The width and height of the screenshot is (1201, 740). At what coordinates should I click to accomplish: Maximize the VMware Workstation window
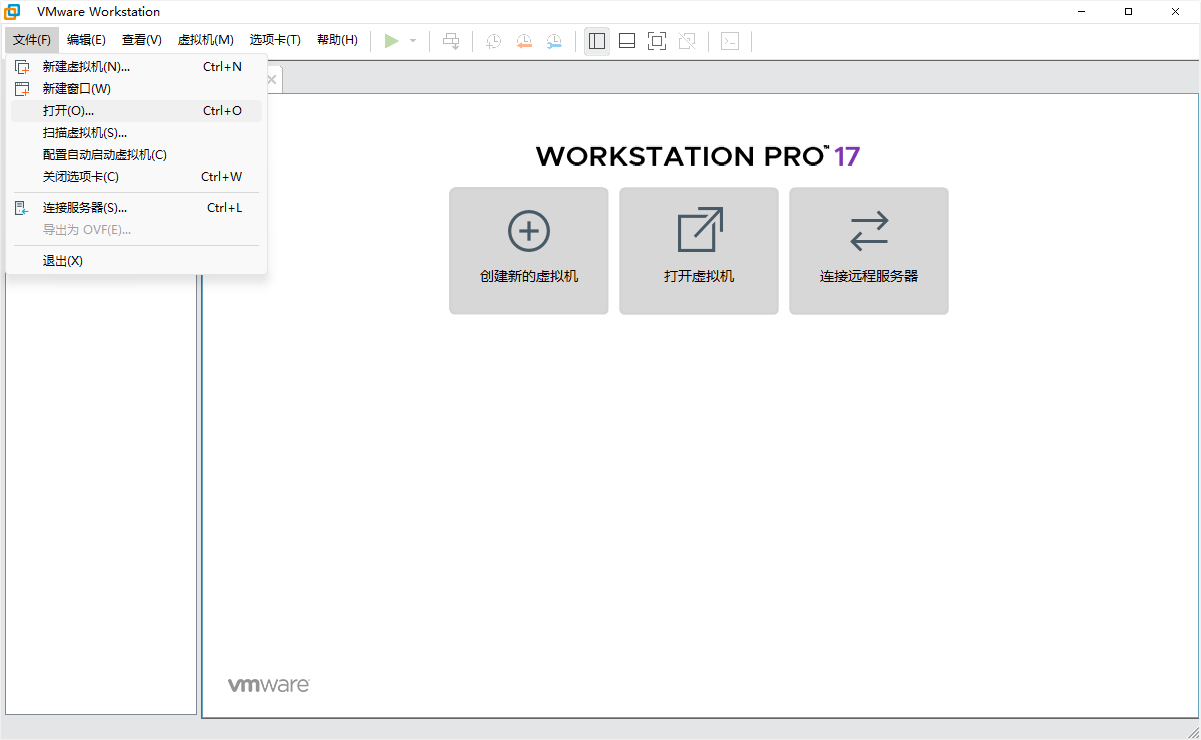click(x=1129, y=12)
